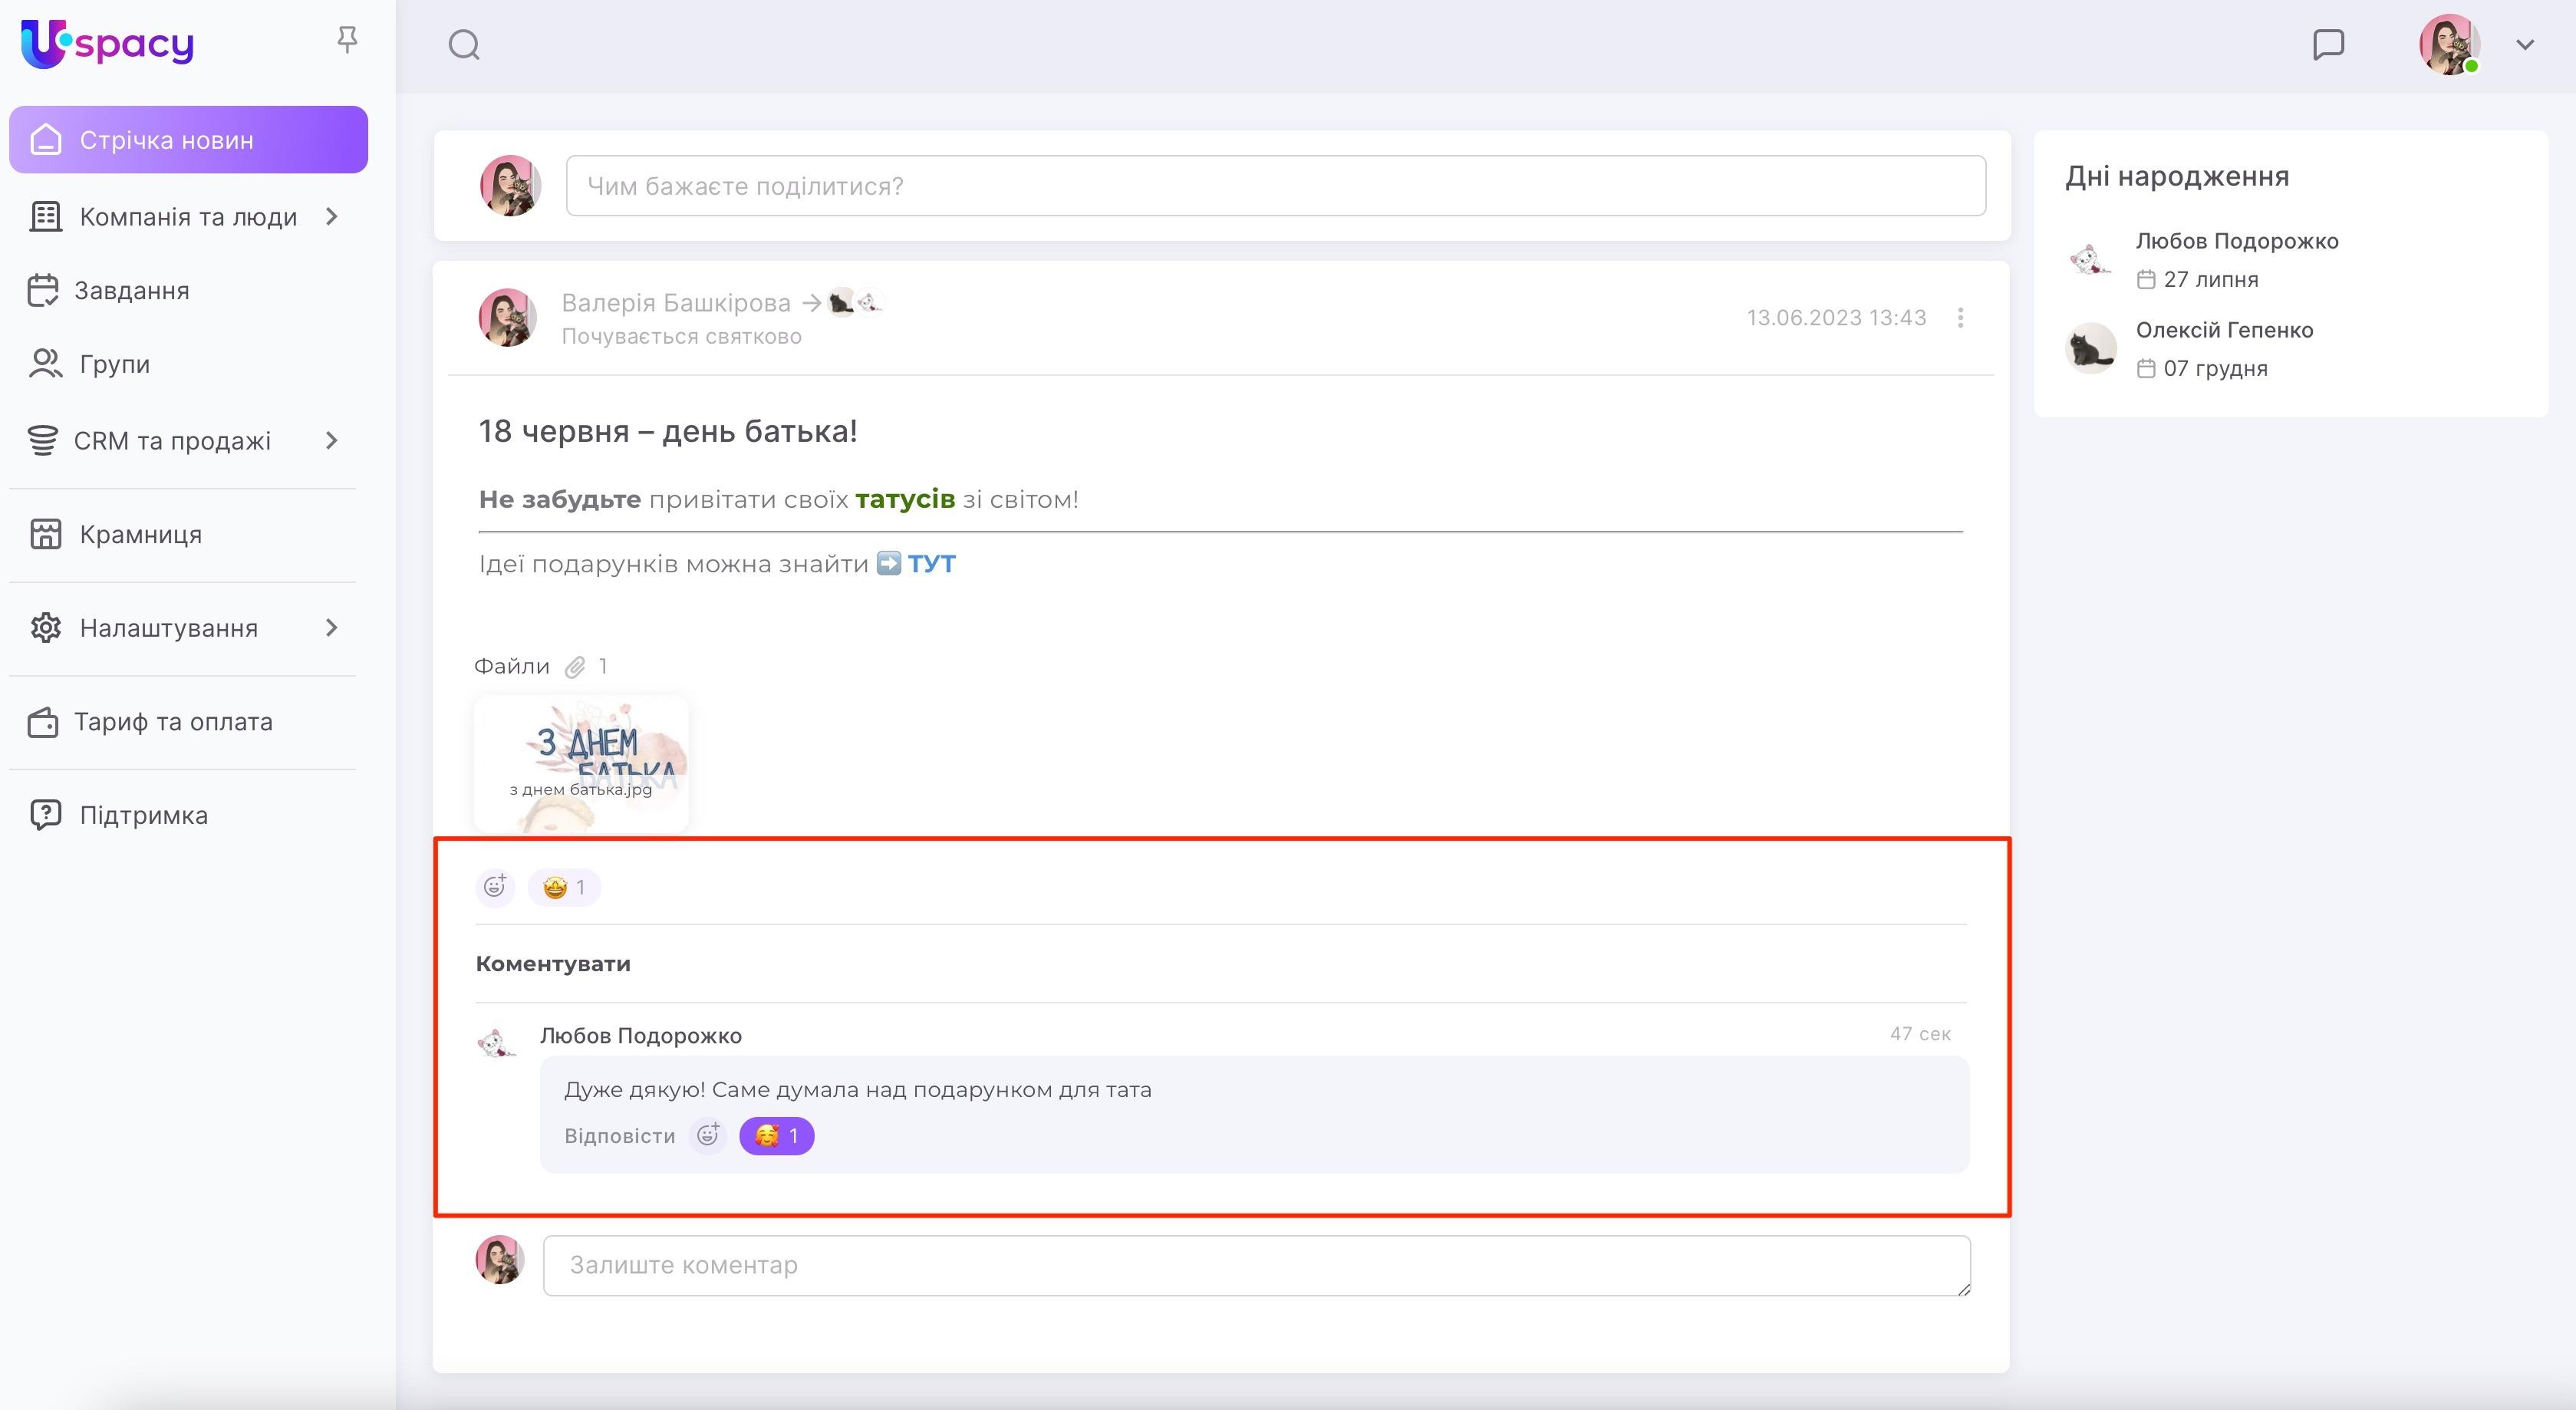This screenshot has width=2576, height=1410.
Task: Add reaction to Любов's comment
Action: [708, 1136]
